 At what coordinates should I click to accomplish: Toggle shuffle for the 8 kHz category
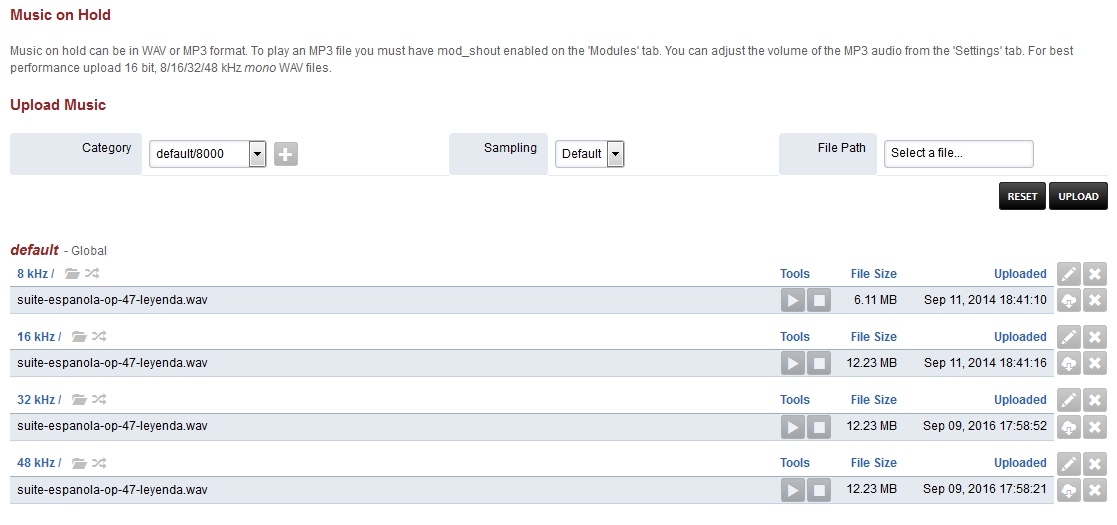point(98,274)
